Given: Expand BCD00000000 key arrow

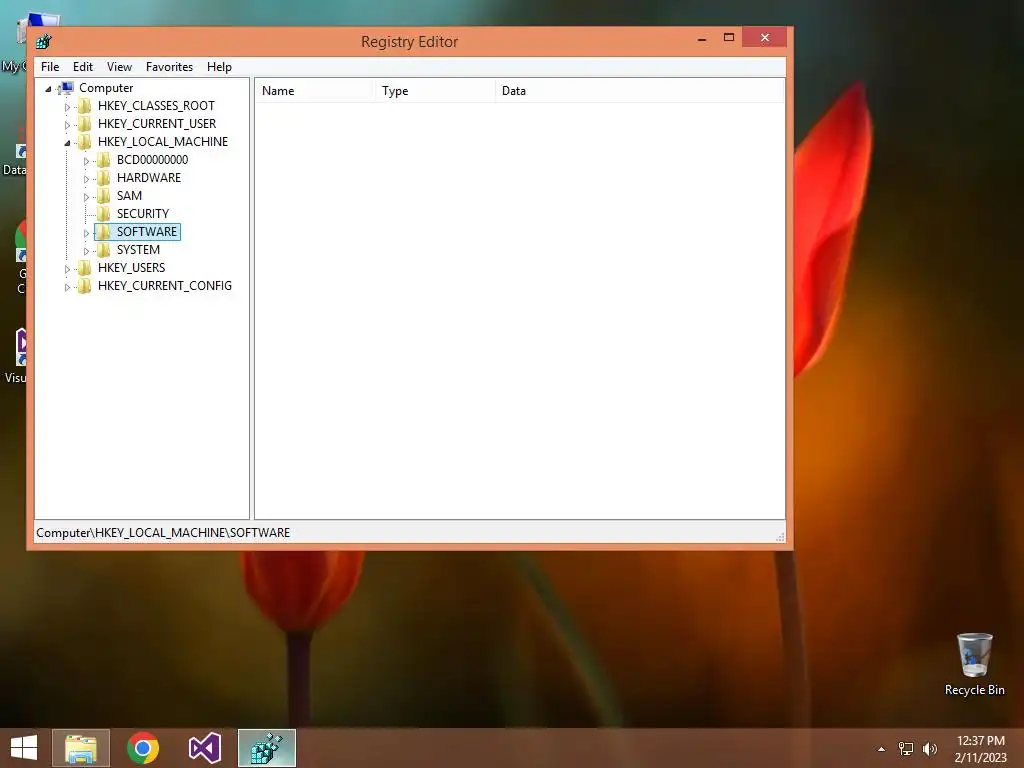Looking at the screenshot, I should pos(86,161).
